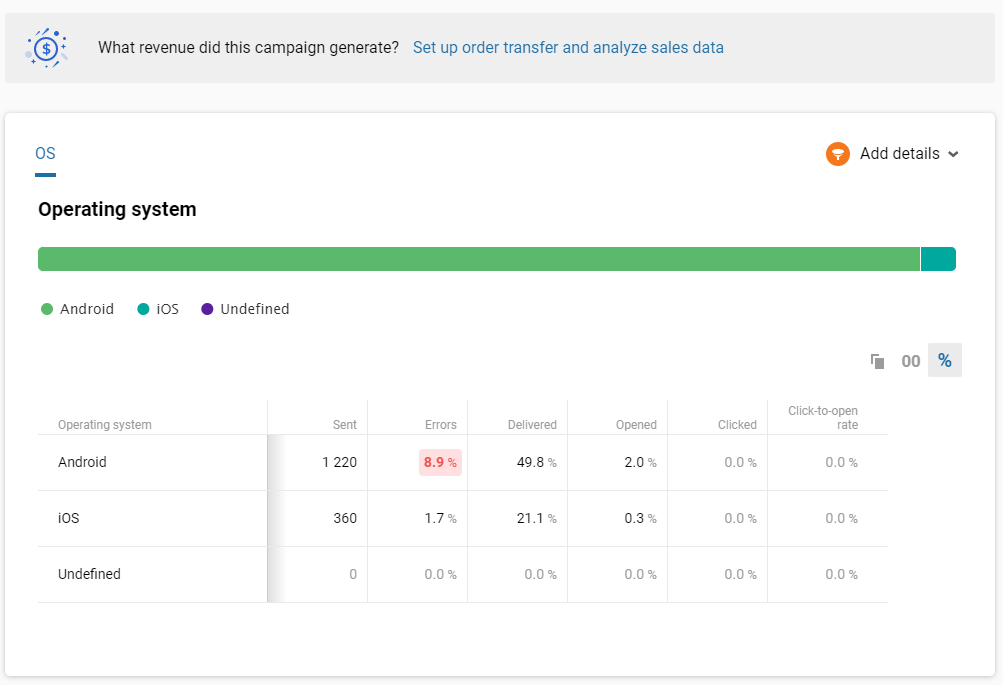Click the orange funnel Add details icon
The image size is (1003, 685).
pyautogui.click(x=837, y=154)
